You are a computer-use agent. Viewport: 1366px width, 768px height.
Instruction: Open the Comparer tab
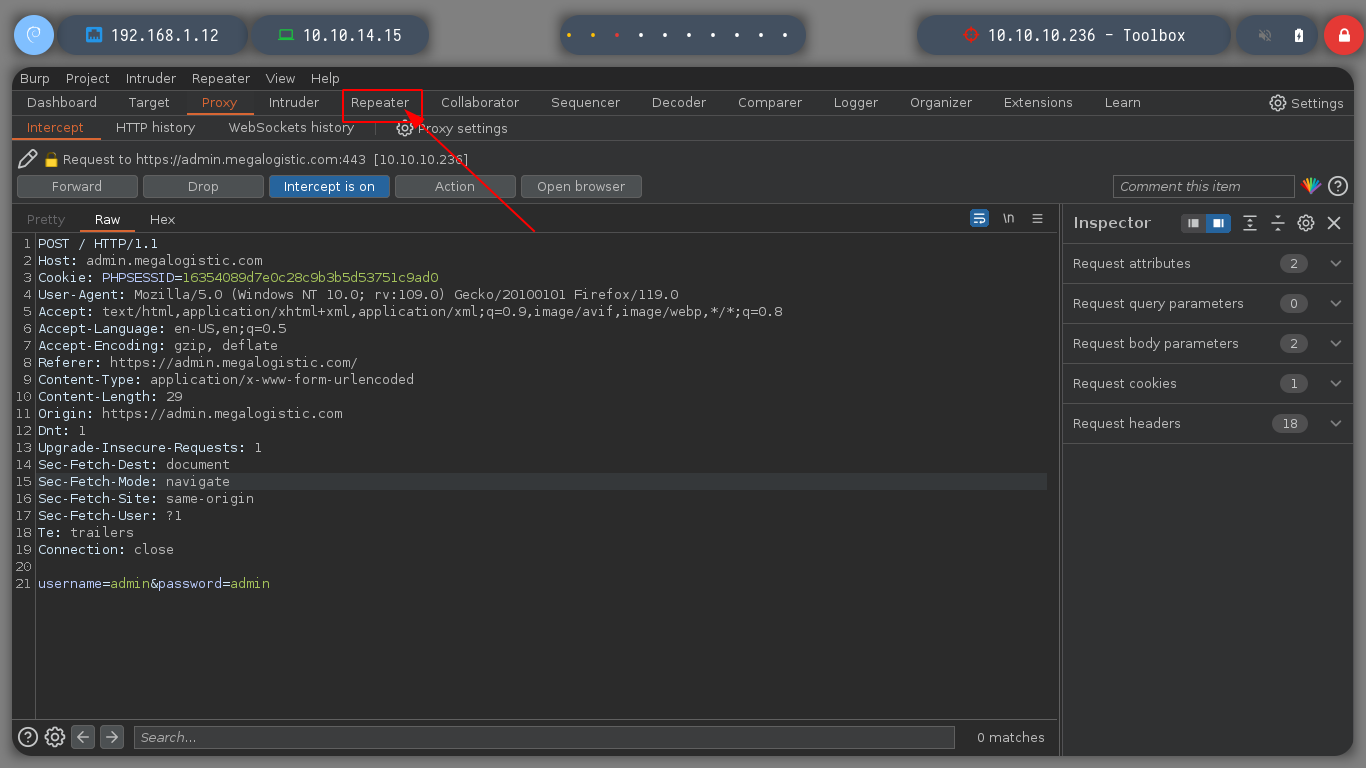coord(770,103)
